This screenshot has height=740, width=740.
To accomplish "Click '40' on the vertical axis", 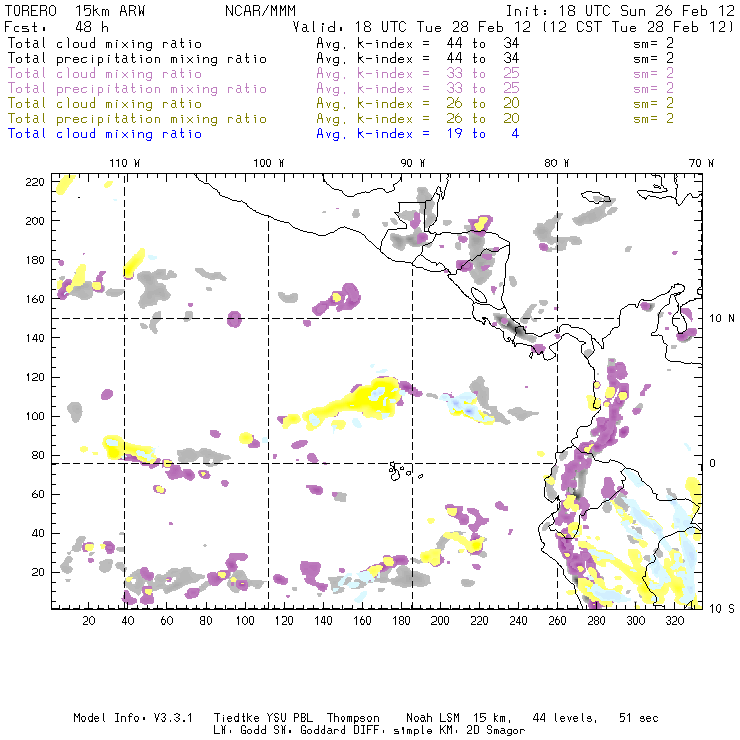I will (x=39, y=533).
